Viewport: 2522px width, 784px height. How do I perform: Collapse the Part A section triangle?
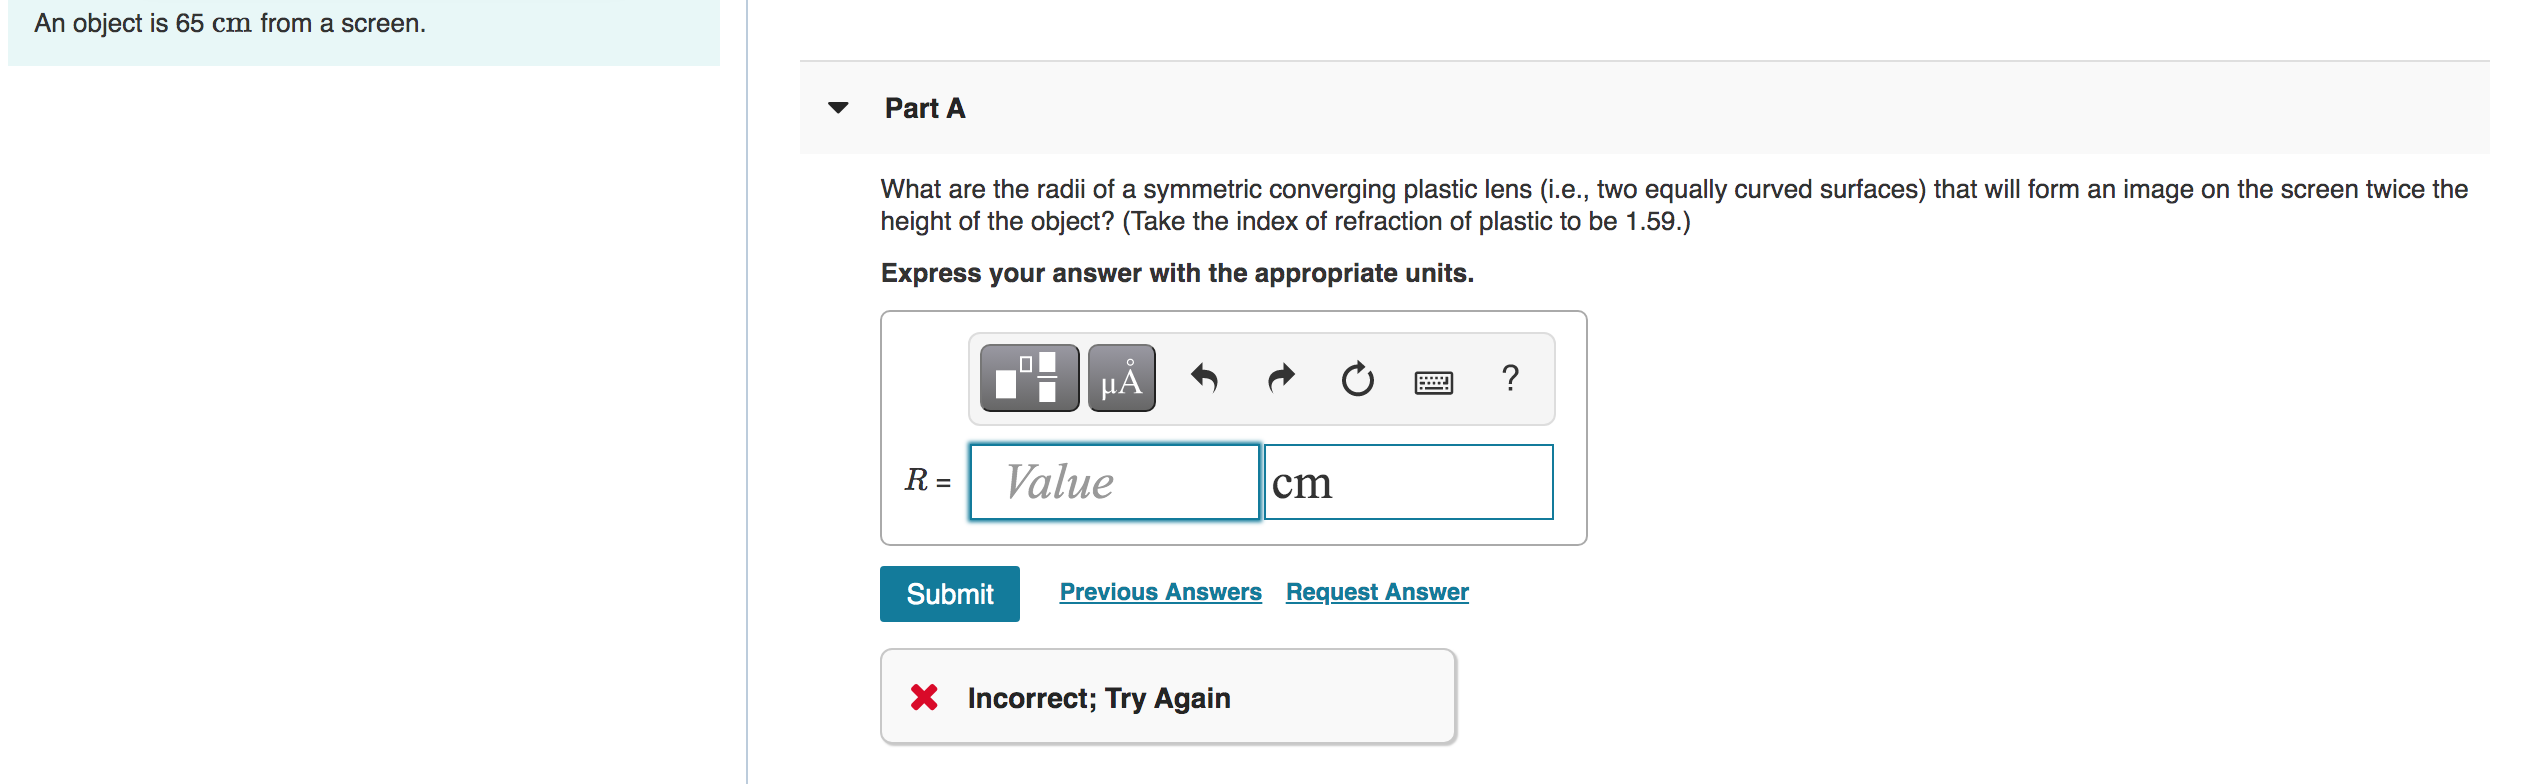pos(839,108)
